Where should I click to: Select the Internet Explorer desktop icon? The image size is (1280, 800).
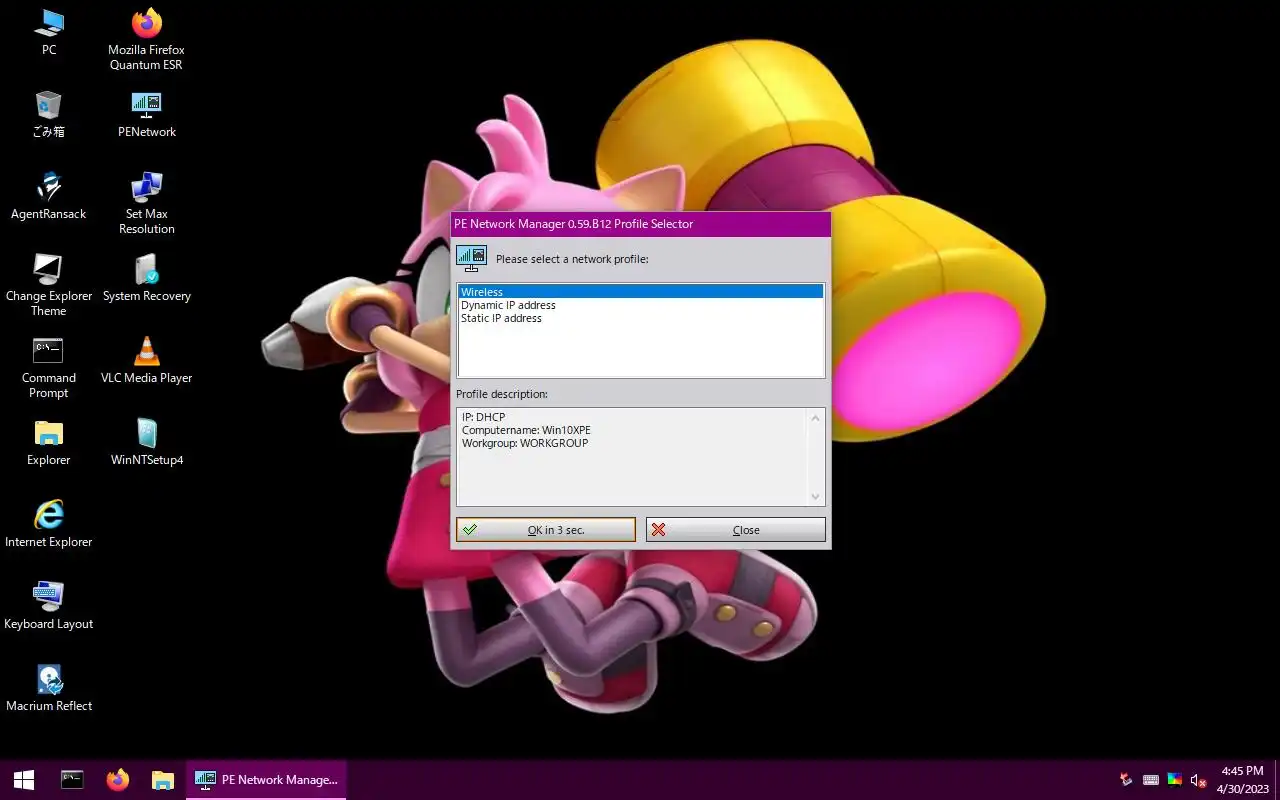[48, 523]
